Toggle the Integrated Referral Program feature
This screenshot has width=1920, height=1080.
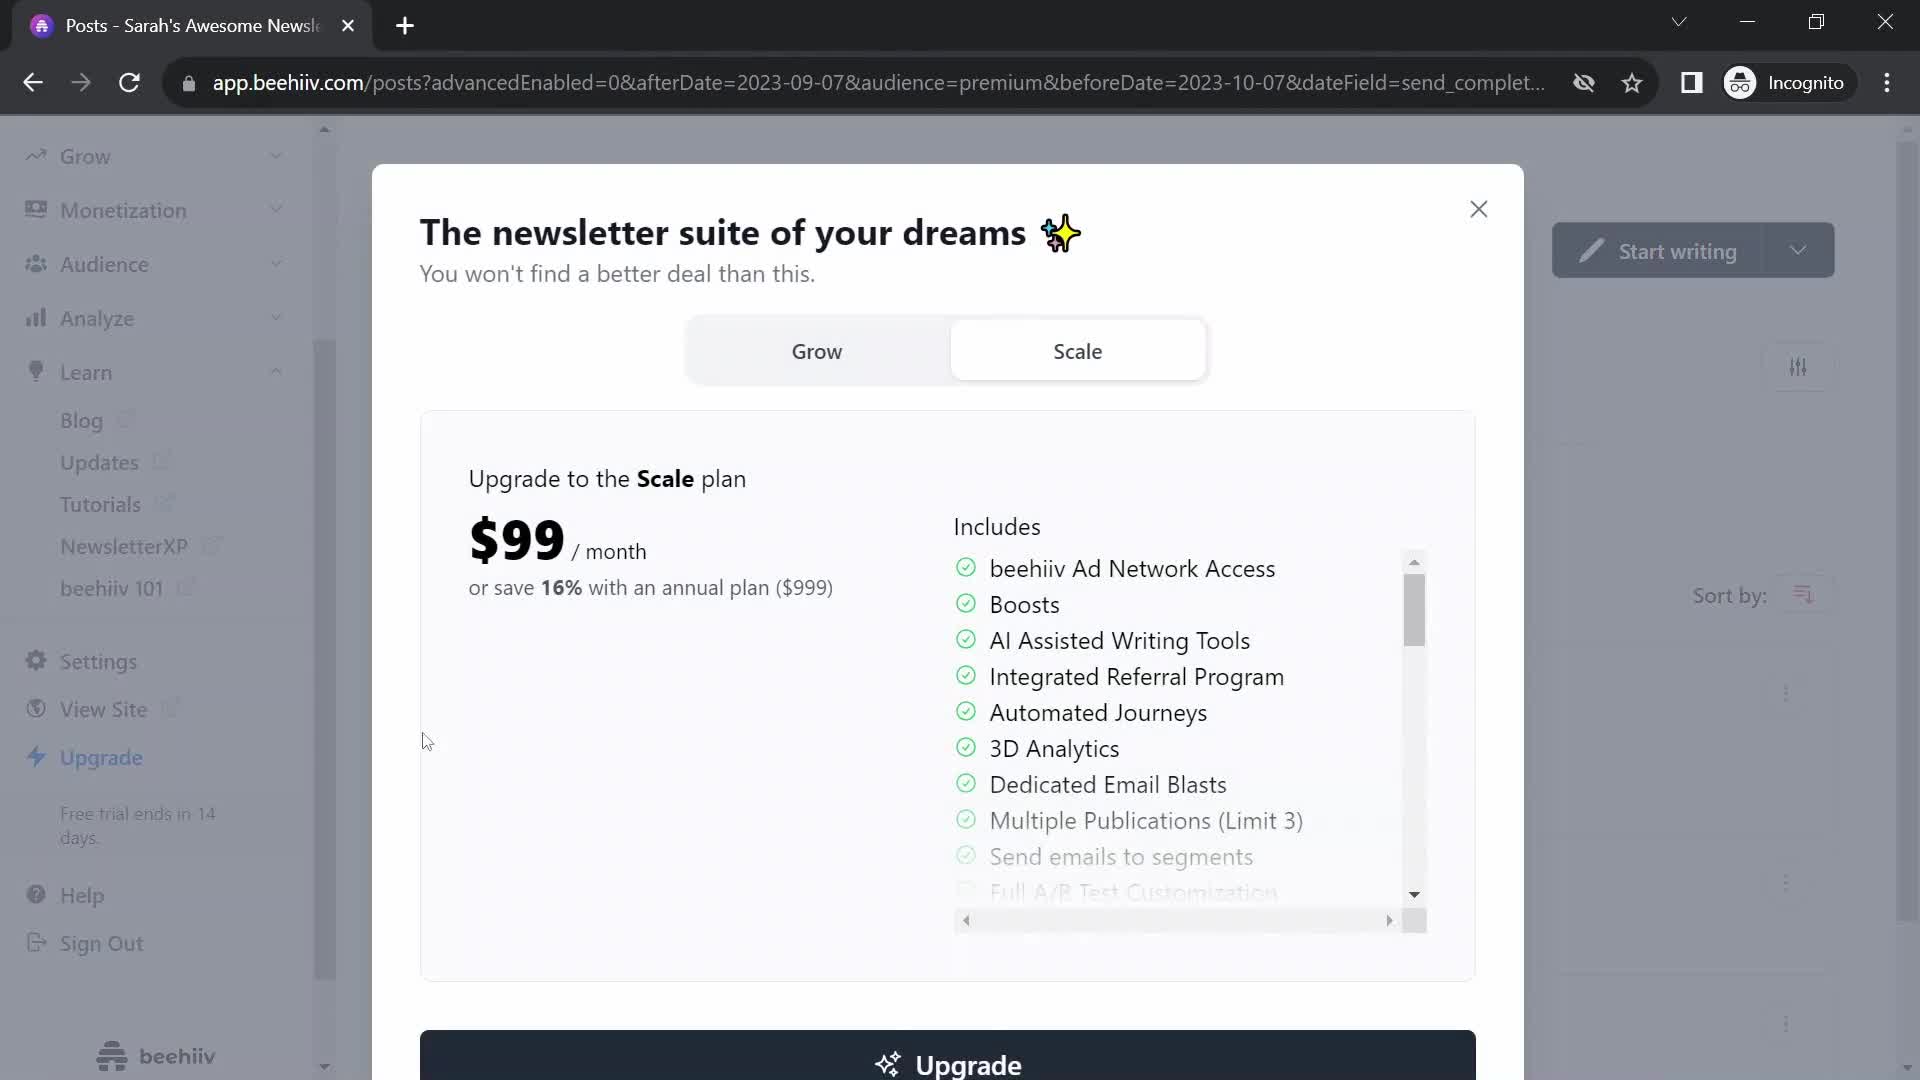pos(967,676)
